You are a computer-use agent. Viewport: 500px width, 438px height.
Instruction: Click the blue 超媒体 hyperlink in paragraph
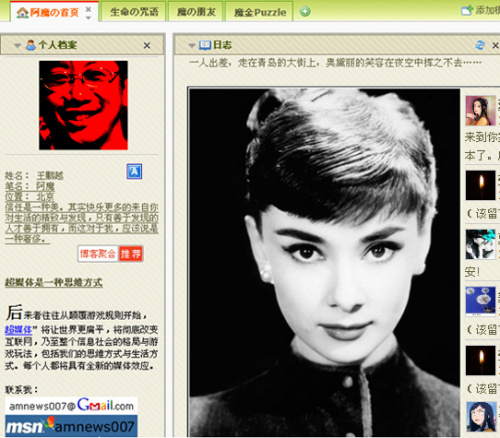pyautogui.click(x=18, y=330)
